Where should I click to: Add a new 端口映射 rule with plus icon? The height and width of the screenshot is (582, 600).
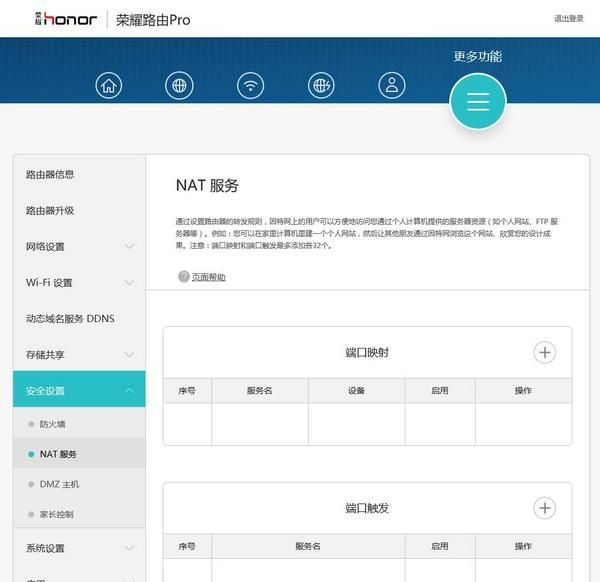[545, 352]
